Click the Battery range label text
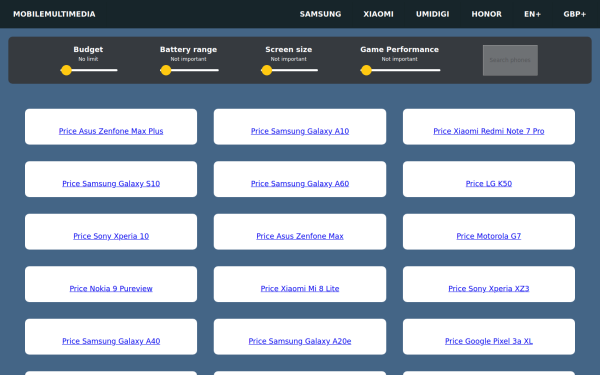600x375 pixels. 188,49
